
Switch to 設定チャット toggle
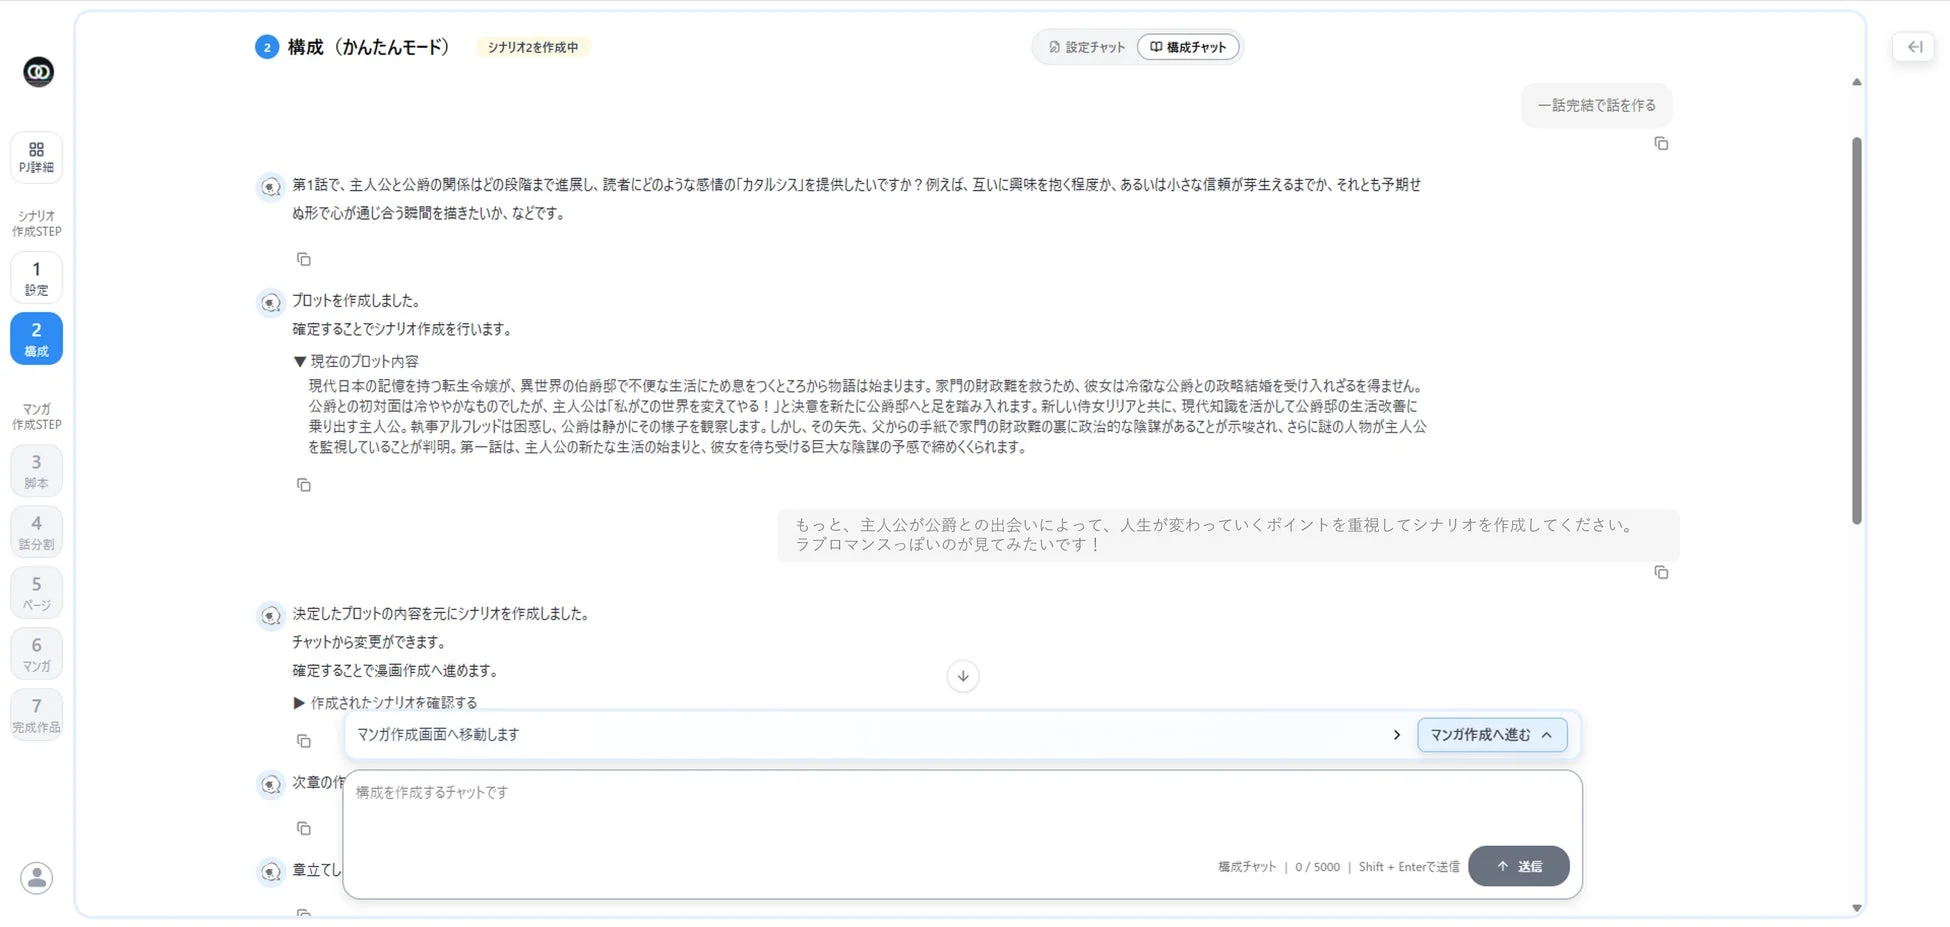point(1086,47)
